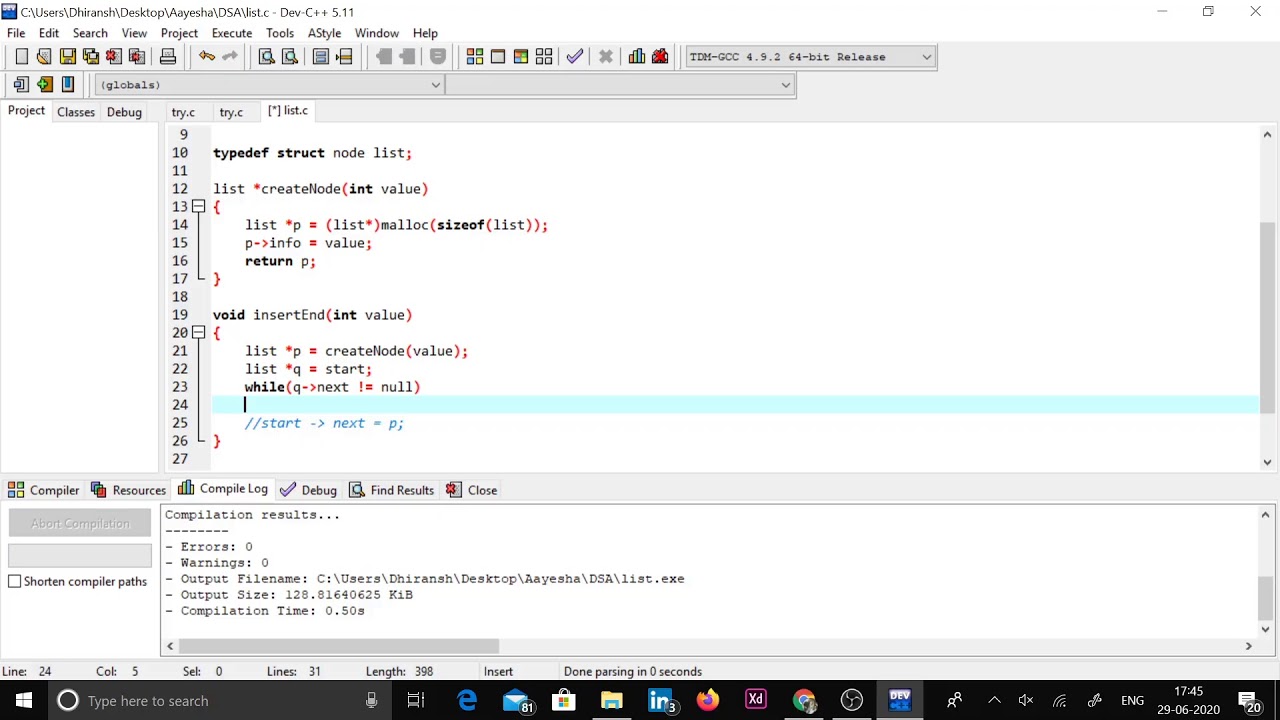
Task: Click the Stop Execution X icon
Action: (606, 57)
